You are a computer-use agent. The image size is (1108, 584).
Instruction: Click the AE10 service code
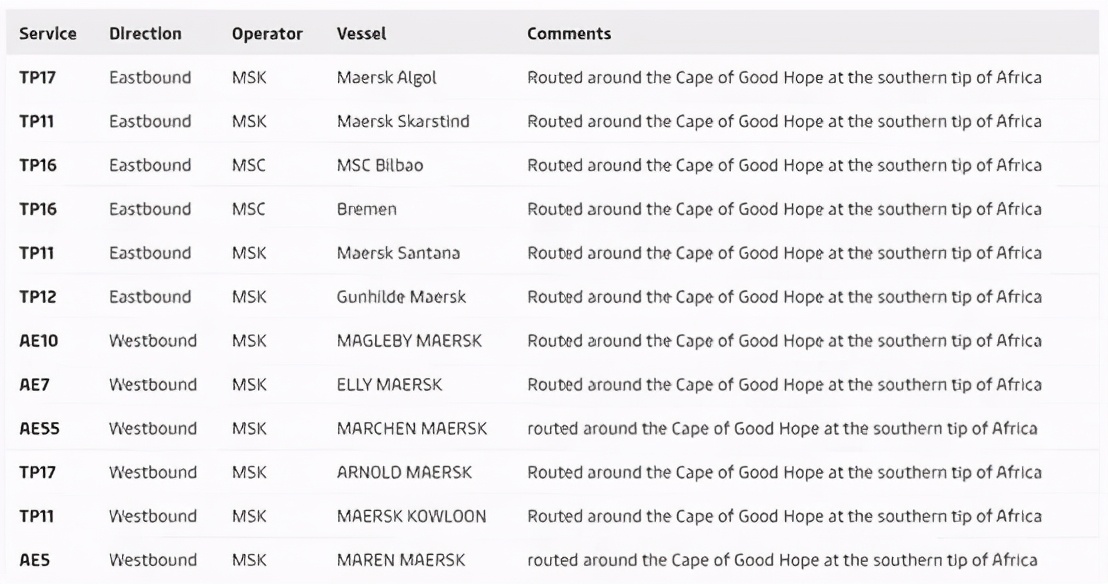click(40, 341)
